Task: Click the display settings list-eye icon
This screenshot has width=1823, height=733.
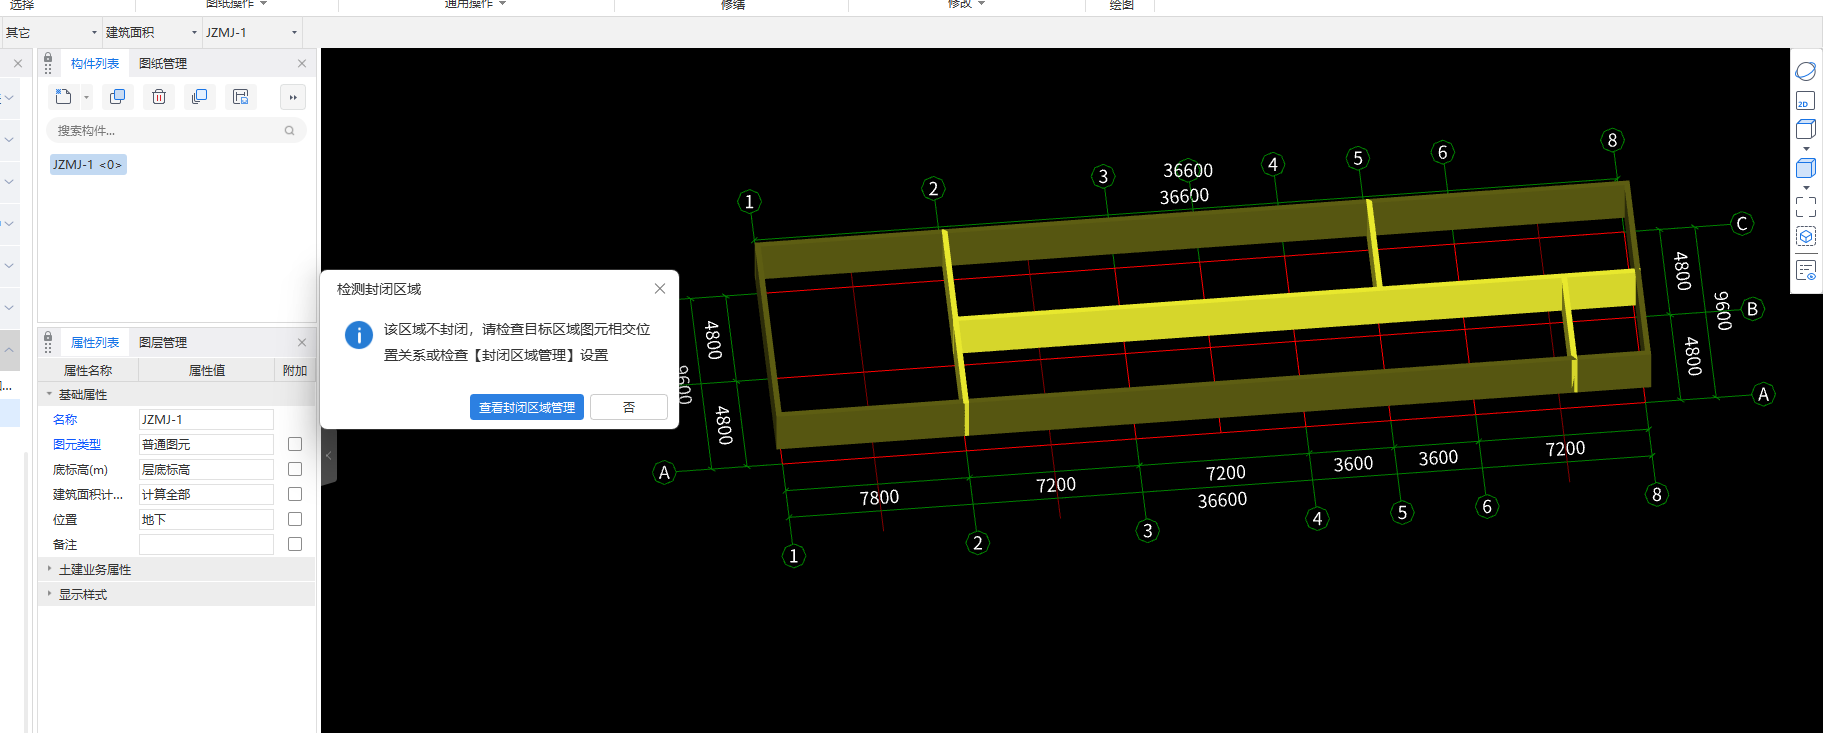Action: (1805, 270)
